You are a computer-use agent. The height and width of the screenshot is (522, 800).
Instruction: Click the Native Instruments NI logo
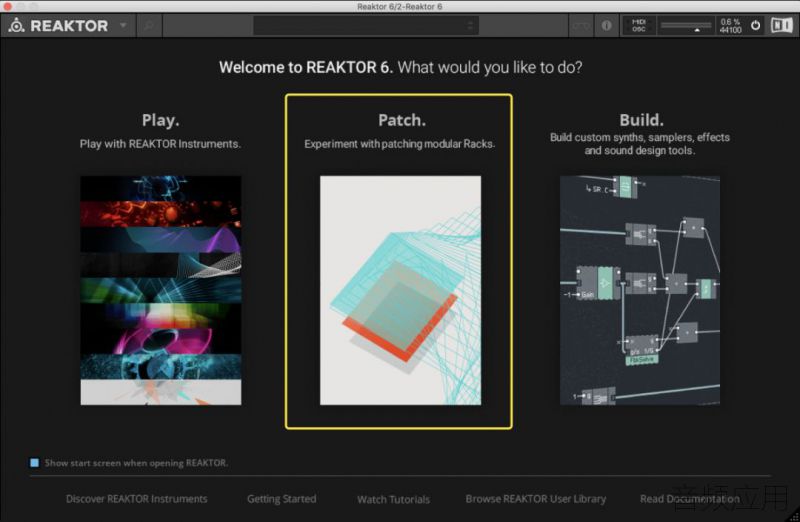pos(781,26)
